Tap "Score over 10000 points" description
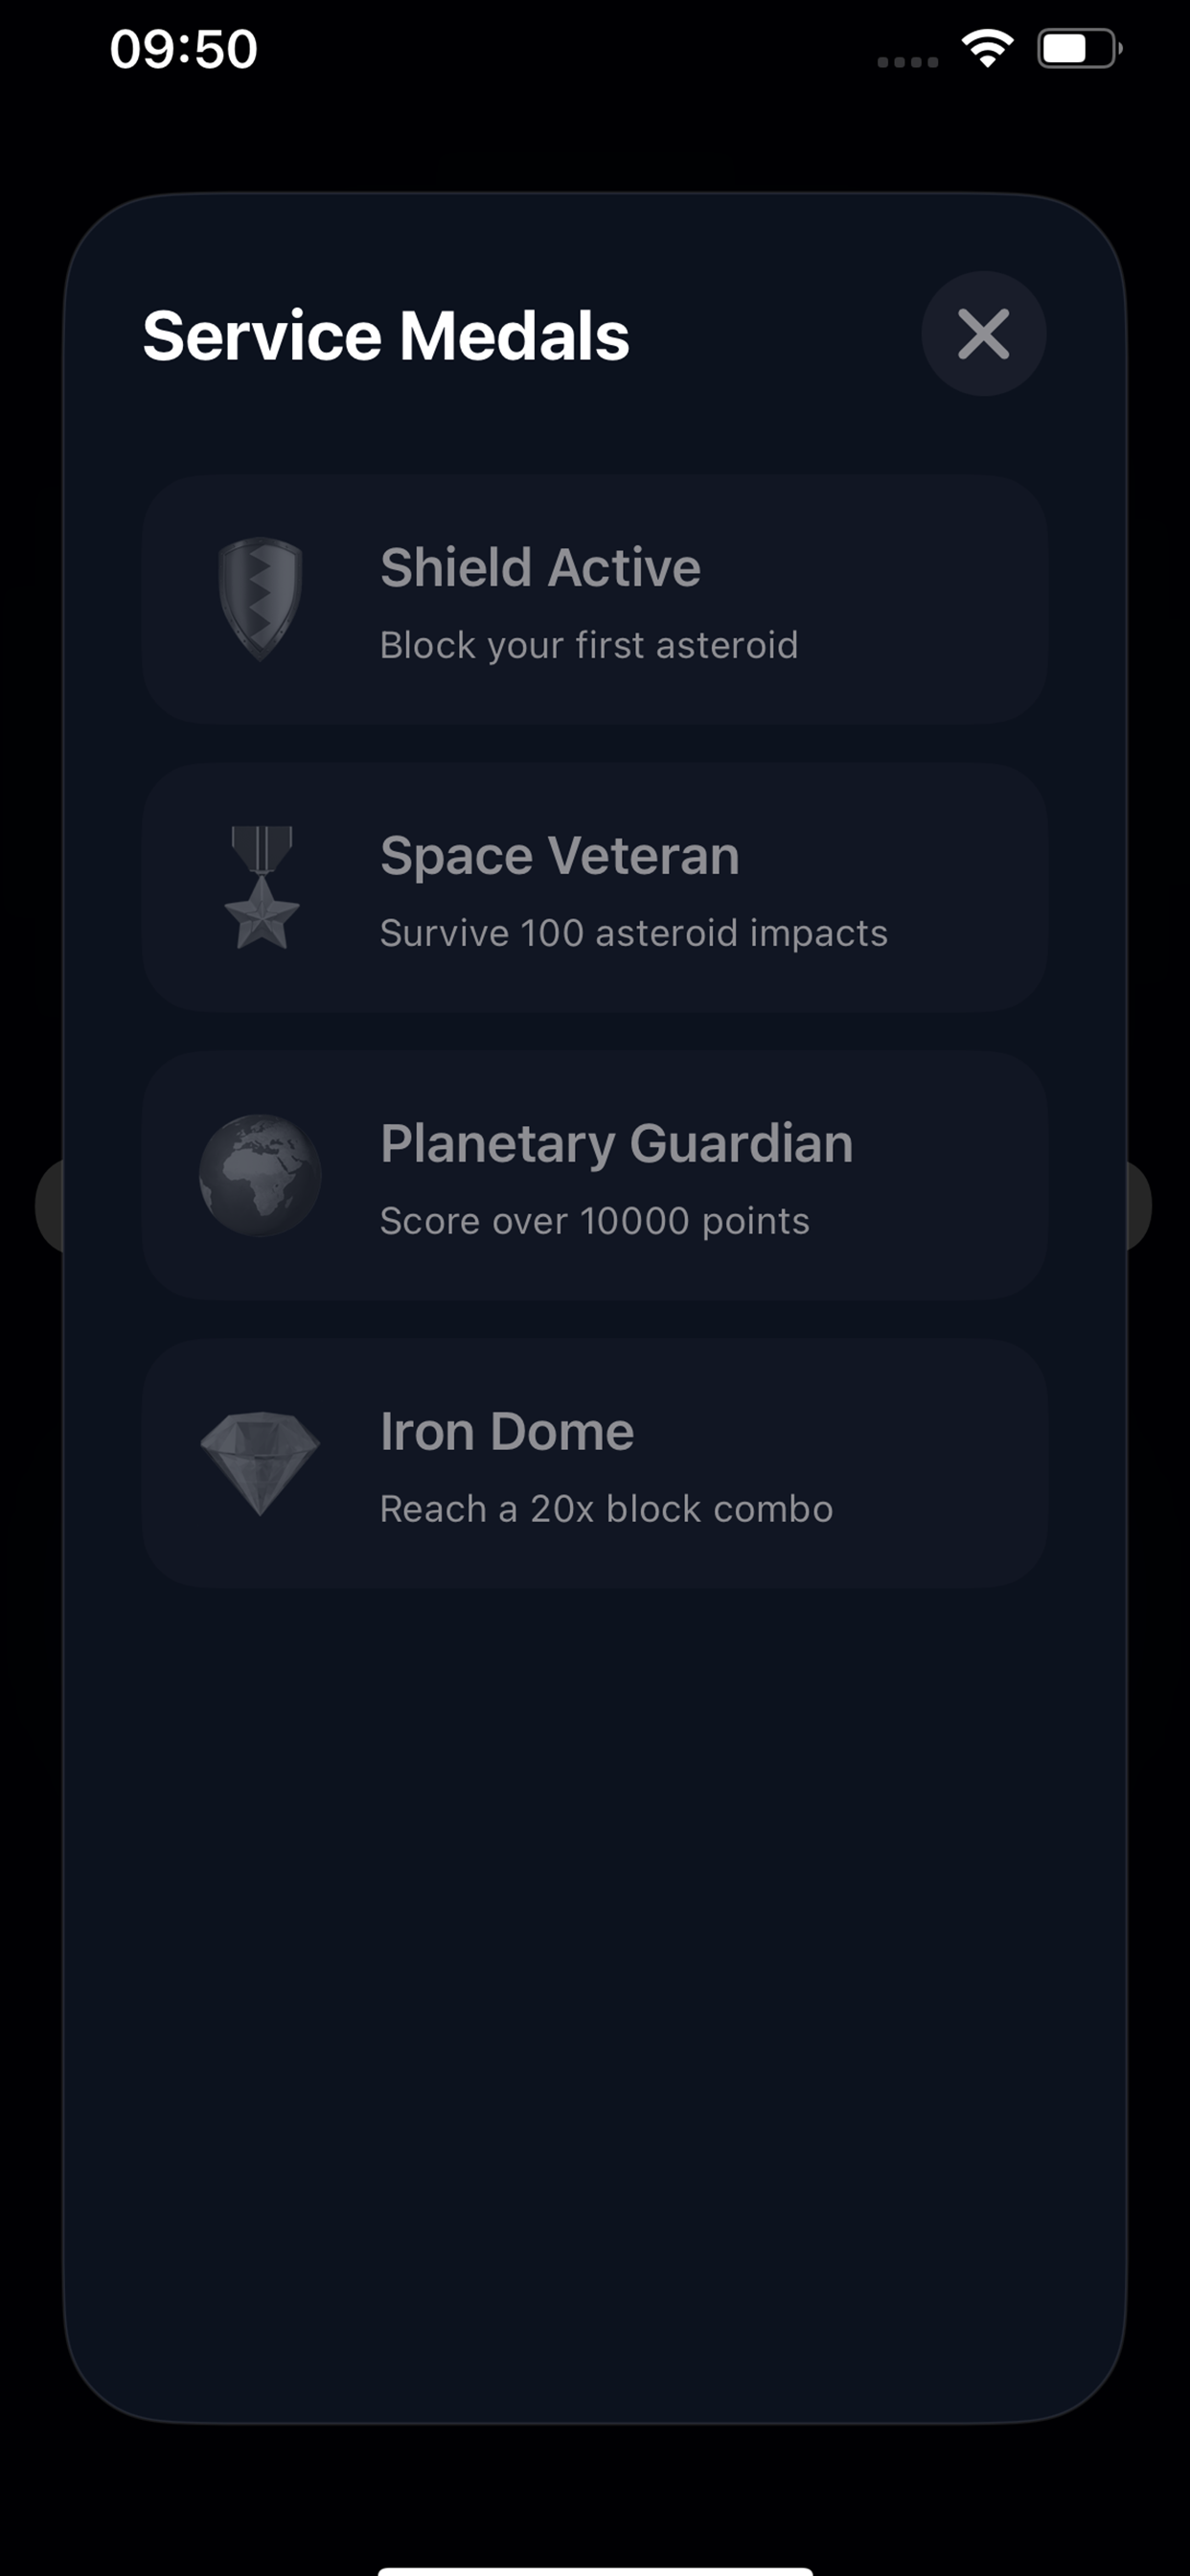This screenshot has width=1190, height=2576. click(x=594, y=1222)
